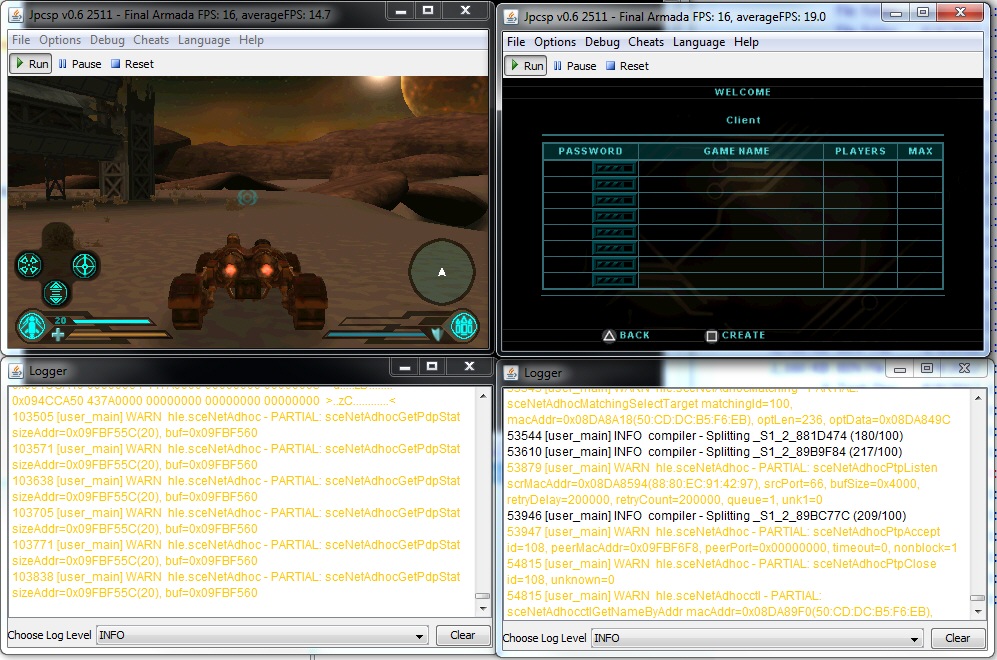Clear the right Logger output

957,638
